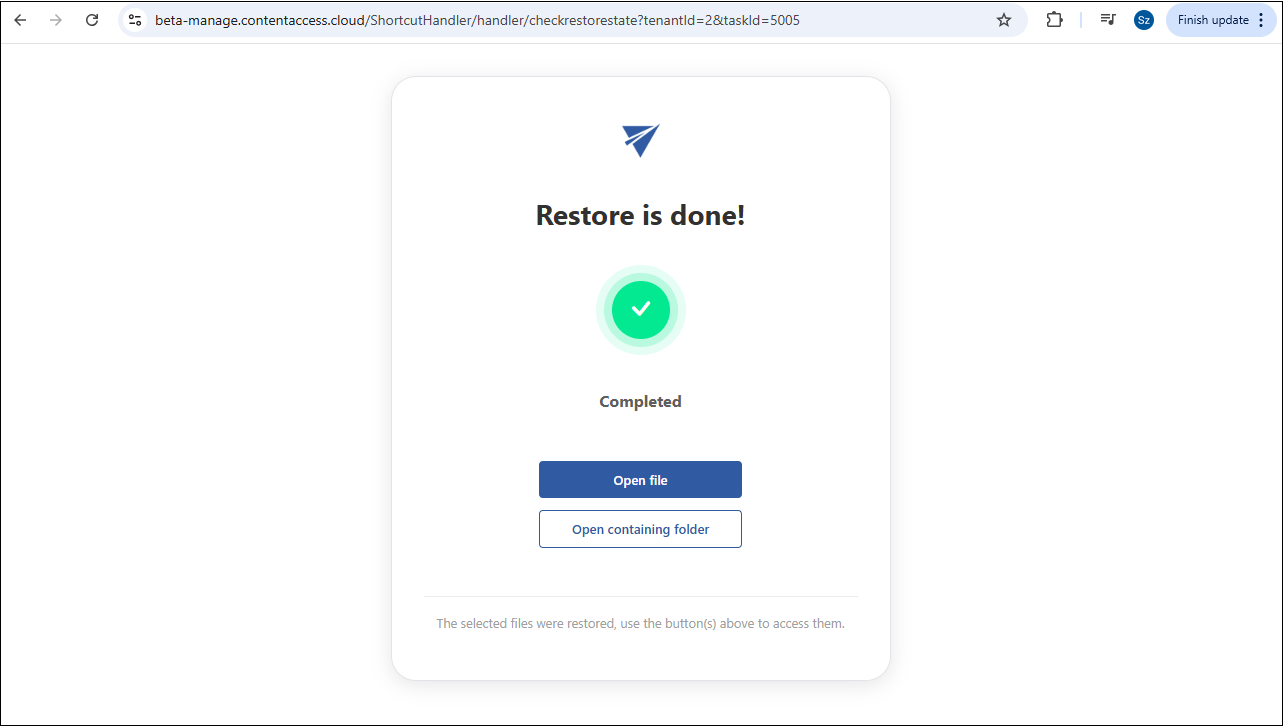Screen dimensions: 1283x728
Task: Open Chrome's three-dot menu
Action: click(x=1261, y=20)
